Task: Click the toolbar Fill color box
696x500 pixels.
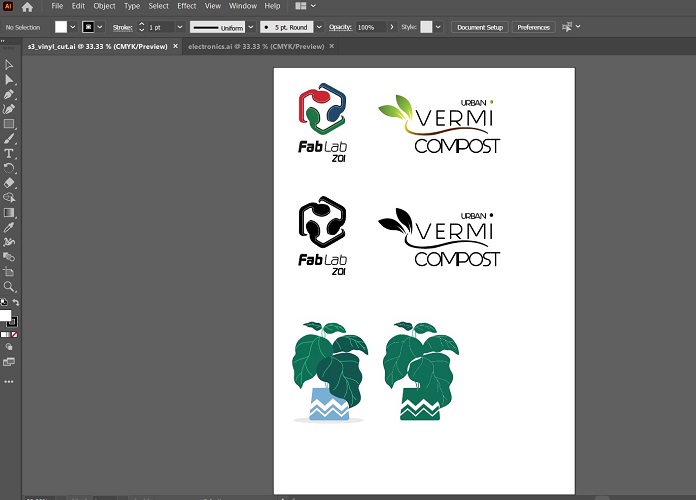Action: pos(5,315)
